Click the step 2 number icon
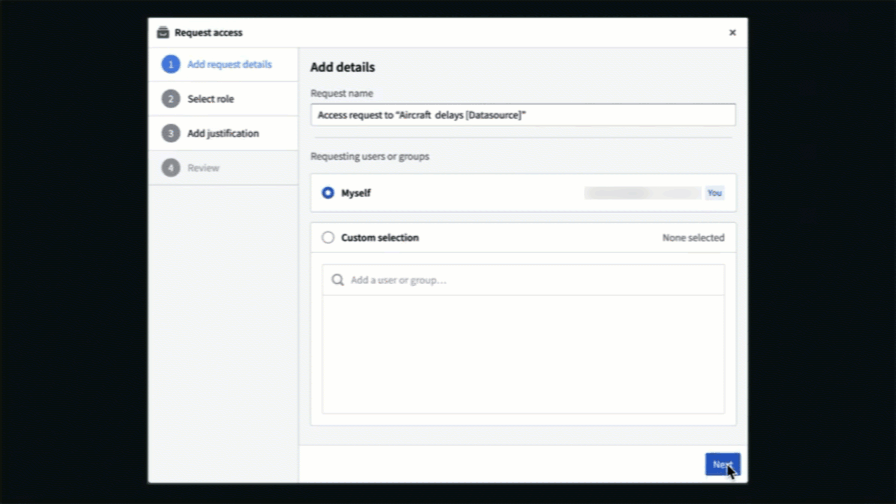Screen dimensions: 896x504 click(x=170, y=99)
